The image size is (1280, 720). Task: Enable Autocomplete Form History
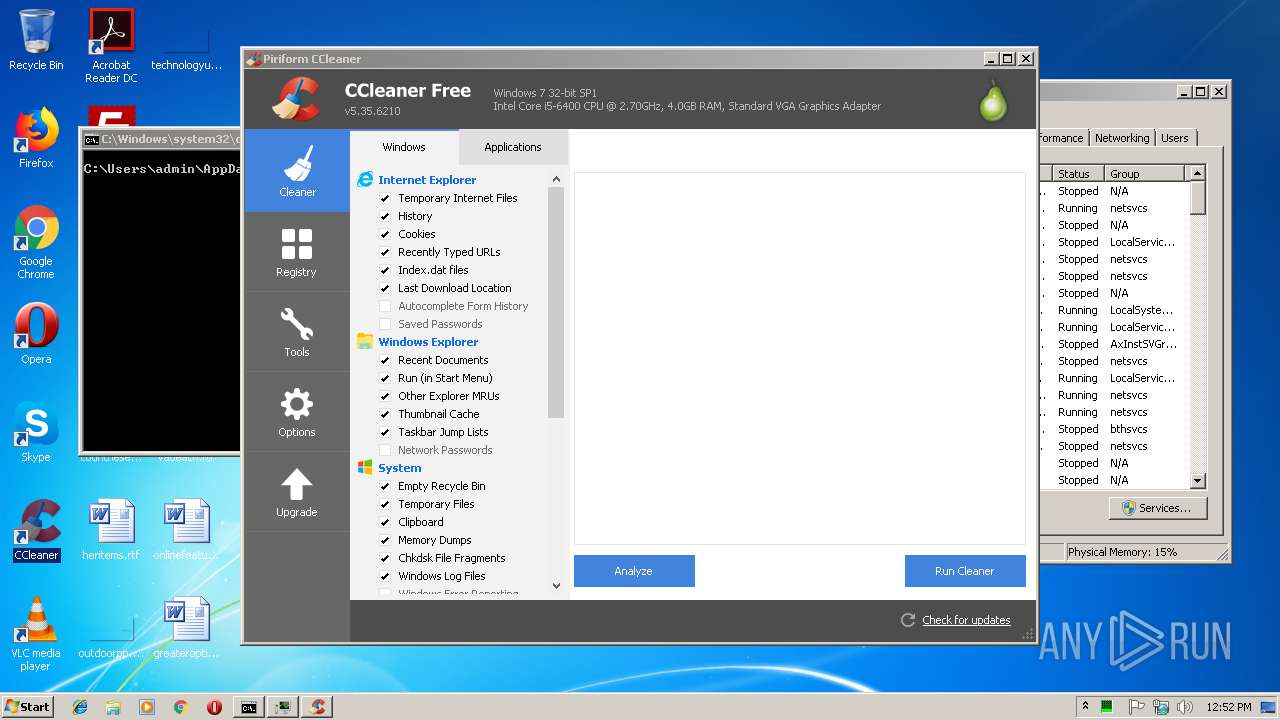pyautogui.click(x=385, y=306)
